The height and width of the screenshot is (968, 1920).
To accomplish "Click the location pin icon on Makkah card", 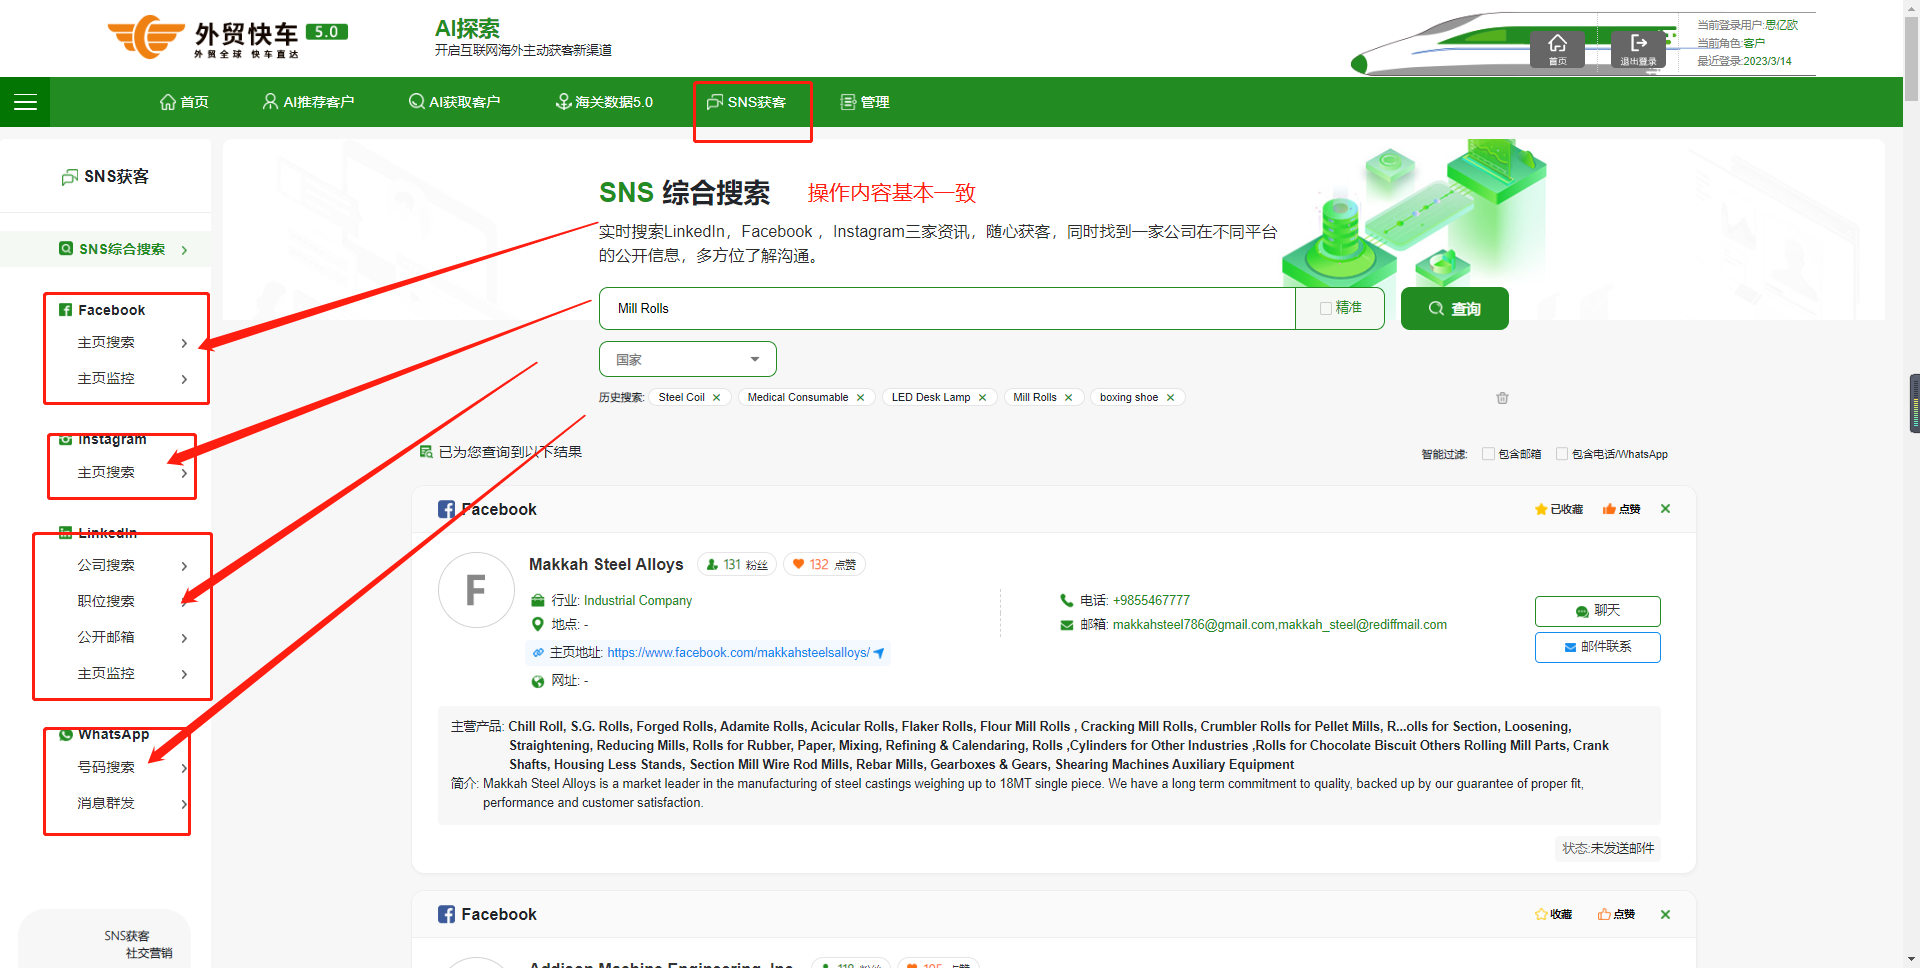I will [x=537, y=624].
